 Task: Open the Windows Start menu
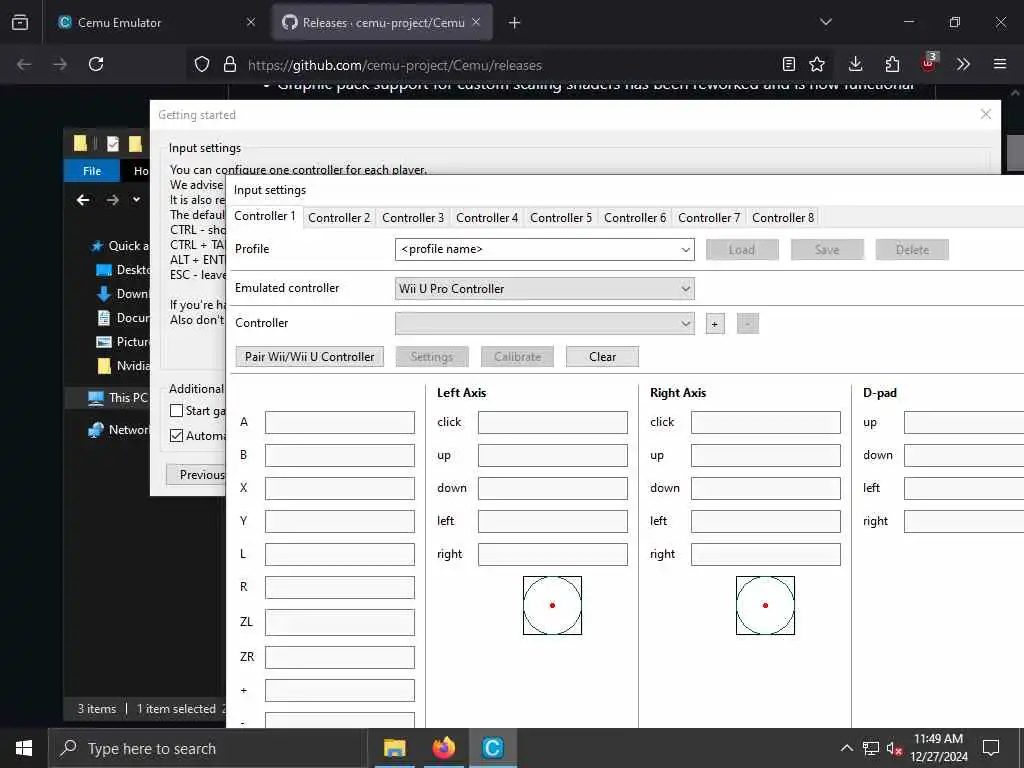coord(24,748)
